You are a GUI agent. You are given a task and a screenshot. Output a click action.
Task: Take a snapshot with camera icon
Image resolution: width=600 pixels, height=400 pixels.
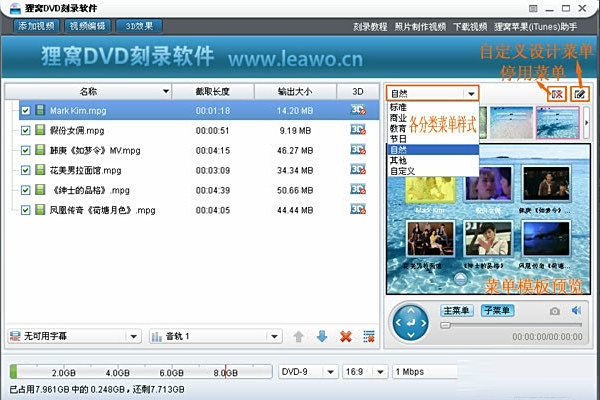tap(555, 311)
